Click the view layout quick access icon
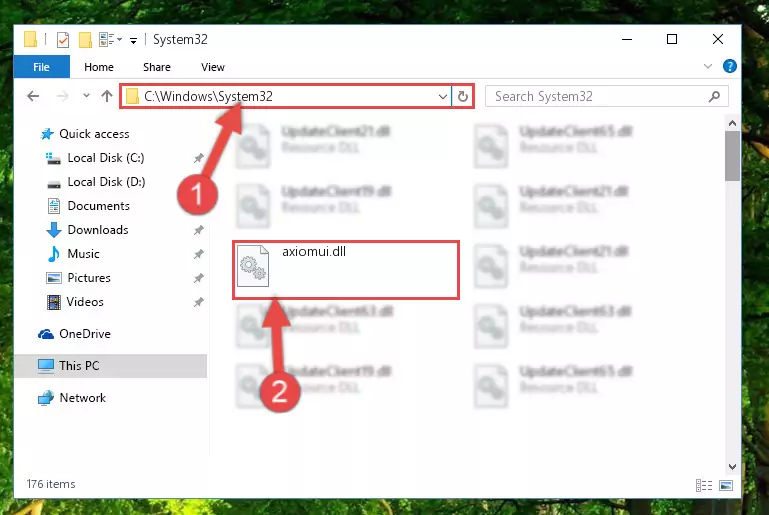The height and width of the screenshot is (515, 769). click(x=106, y=39)
